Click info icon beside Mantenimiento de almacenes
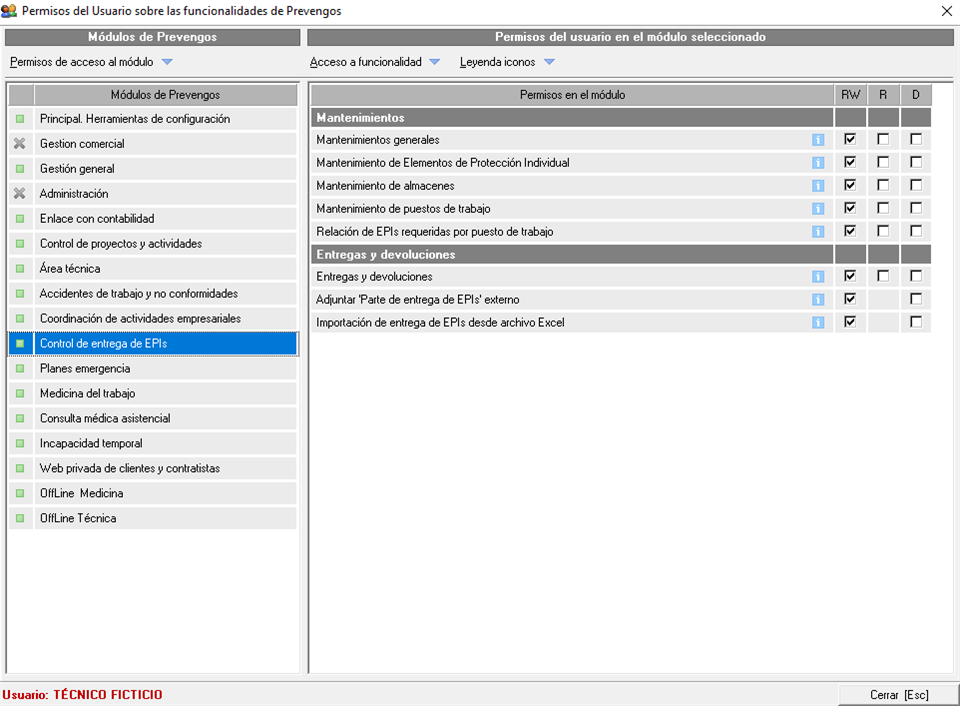Viewport: 960px width, 706px height. click(818, 186)
